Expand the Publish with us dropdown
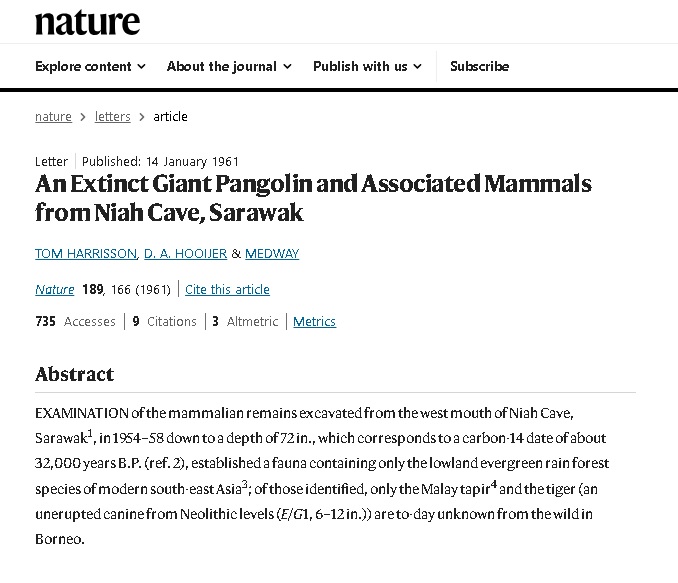This screenshot has width=678, height=583. click(367, 66)
